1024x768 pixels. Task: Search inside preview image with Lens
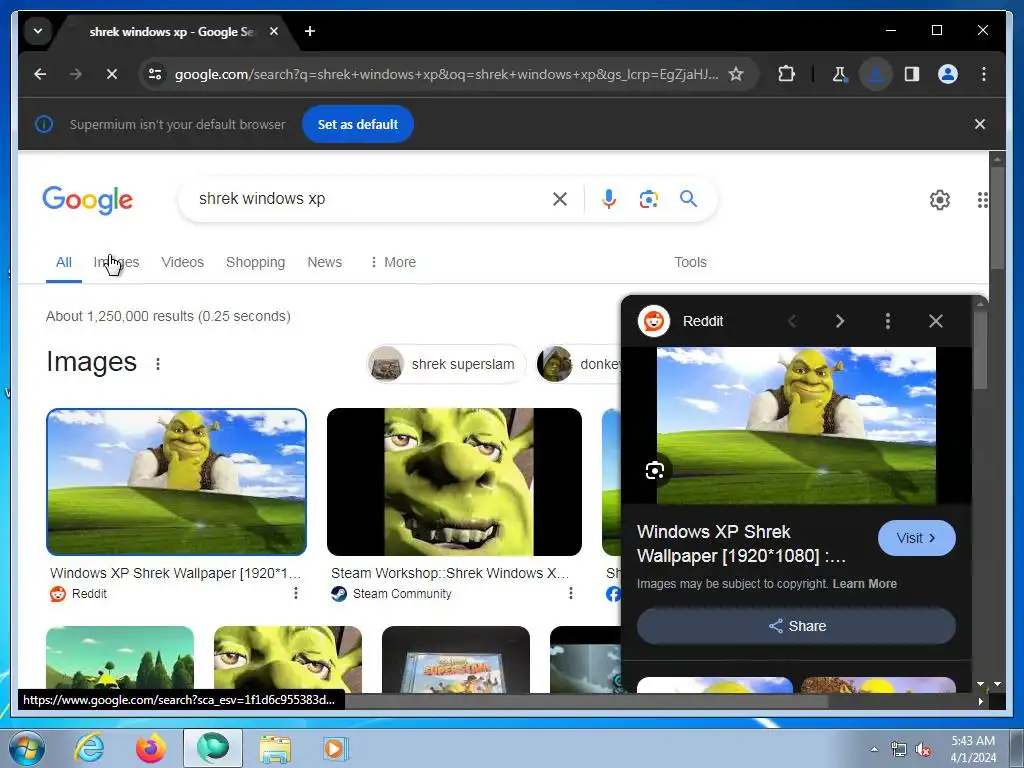(655, 470)
